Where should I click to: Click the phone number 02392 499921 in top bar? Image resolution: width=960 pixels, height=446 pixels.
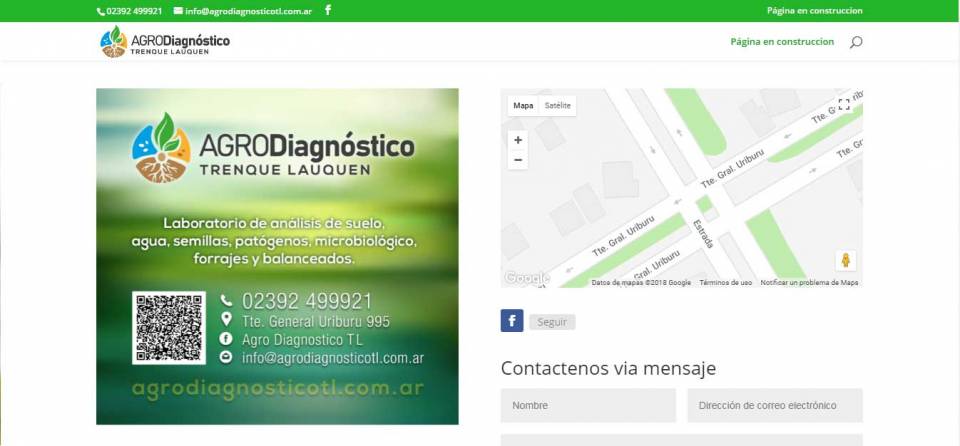pos(134,11)
